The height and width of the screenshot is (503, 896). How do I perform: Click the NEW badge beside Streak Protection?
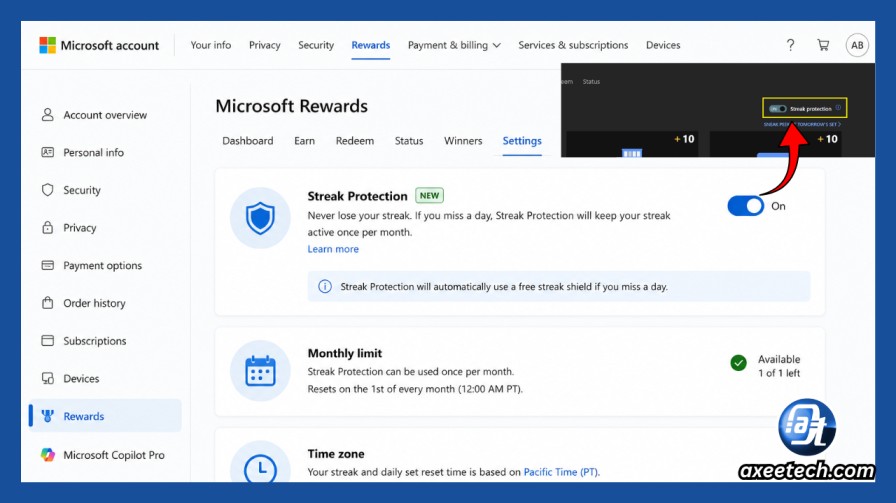pyautogui.click(x=429, y=195)
